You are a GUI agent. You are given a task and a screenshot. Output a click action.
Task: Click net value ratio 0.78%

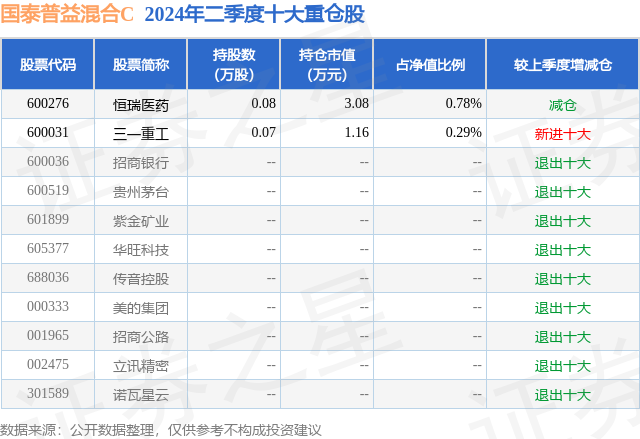tap(463, 104)
